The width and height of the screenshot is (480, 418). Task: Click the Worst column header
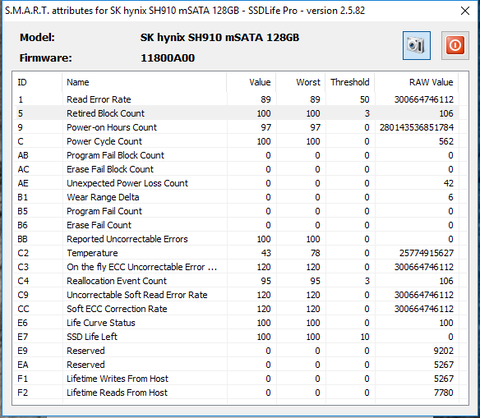pos(300,82)
